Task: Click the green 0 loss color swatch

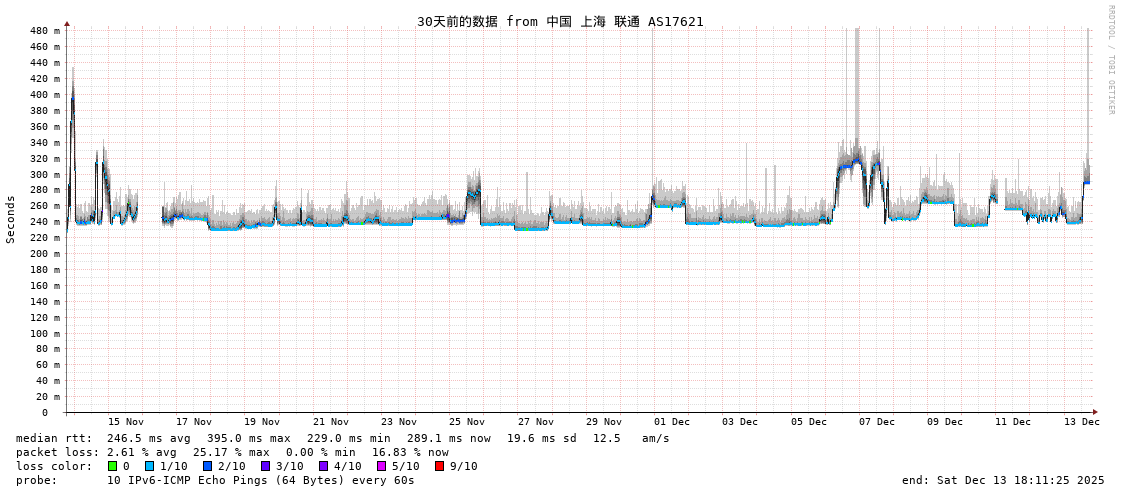Action: click(x=113, y=466)
